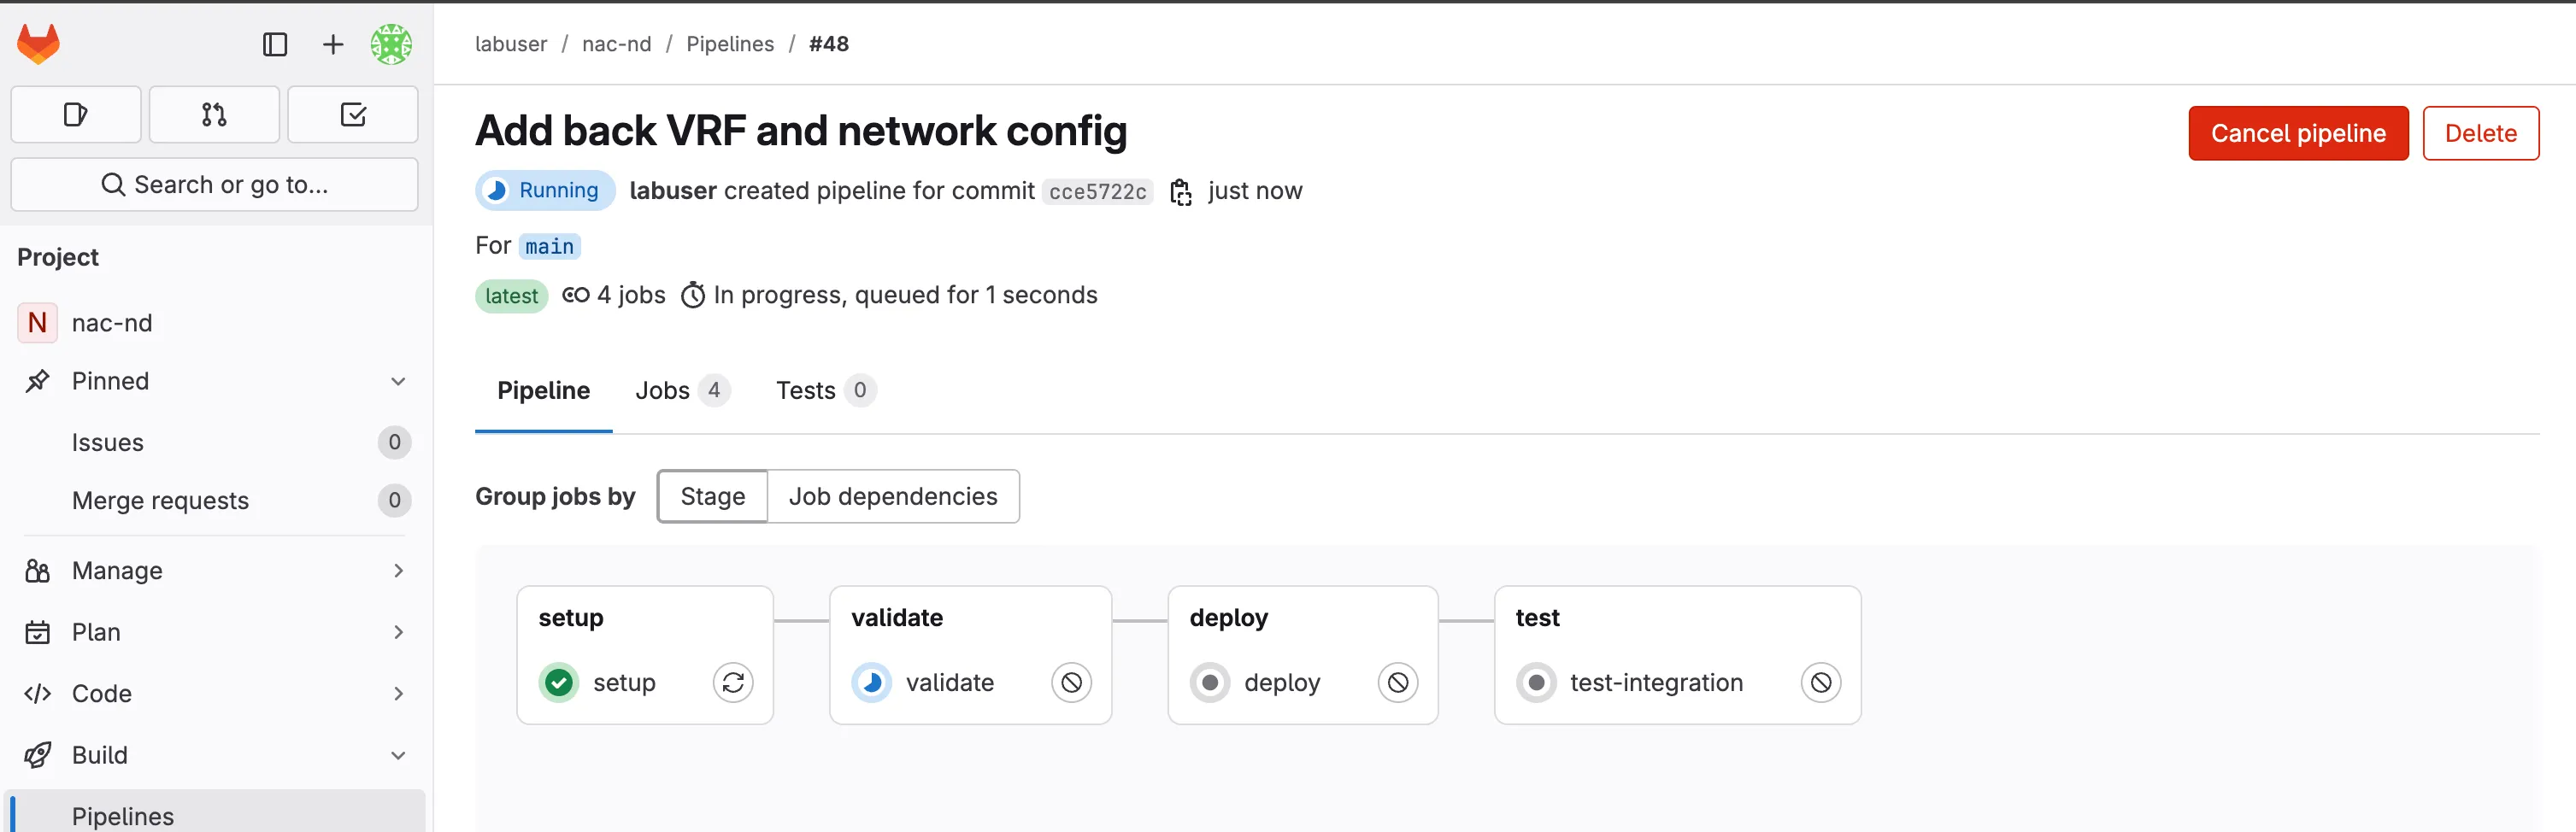The width and height of the screenshot is (2576, 832).
Task: Copy commit SHA with clipboard icon
Action: tap(1181, 192)
